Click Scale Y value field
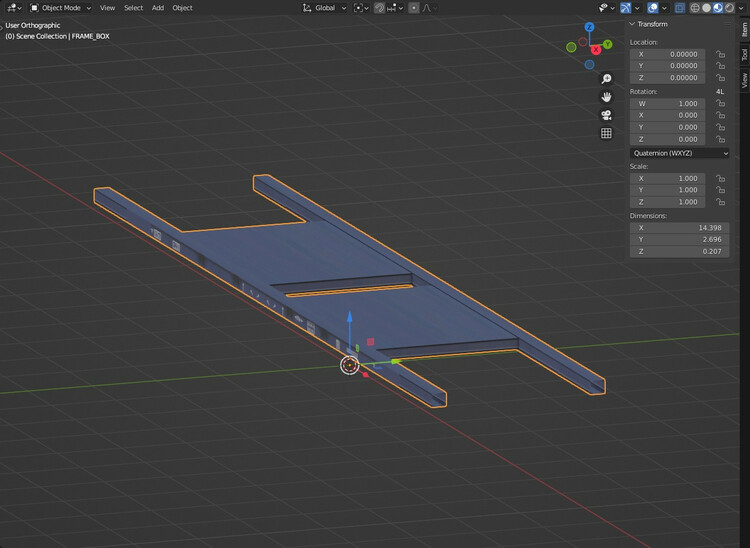This screenshot has height=548, width=750. tap(667, 190)
